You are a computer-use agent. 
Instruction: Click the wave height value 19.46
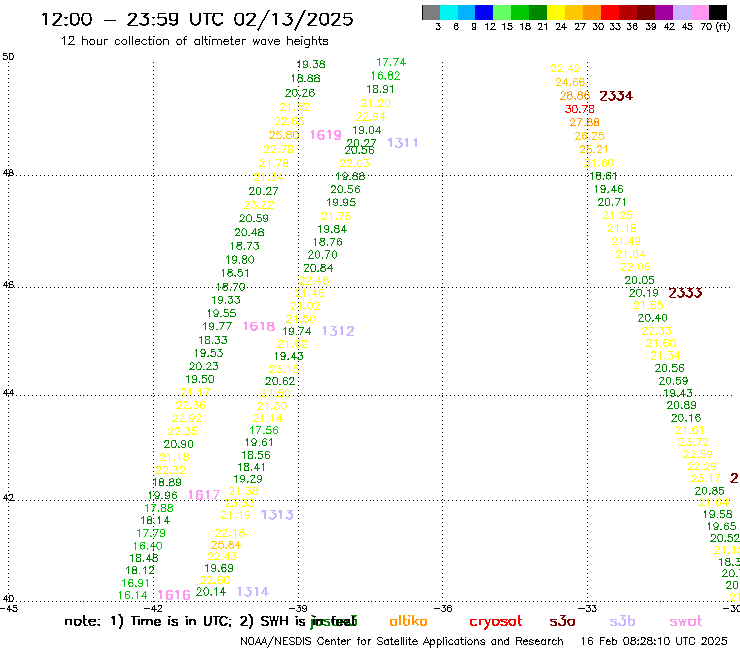608,189
